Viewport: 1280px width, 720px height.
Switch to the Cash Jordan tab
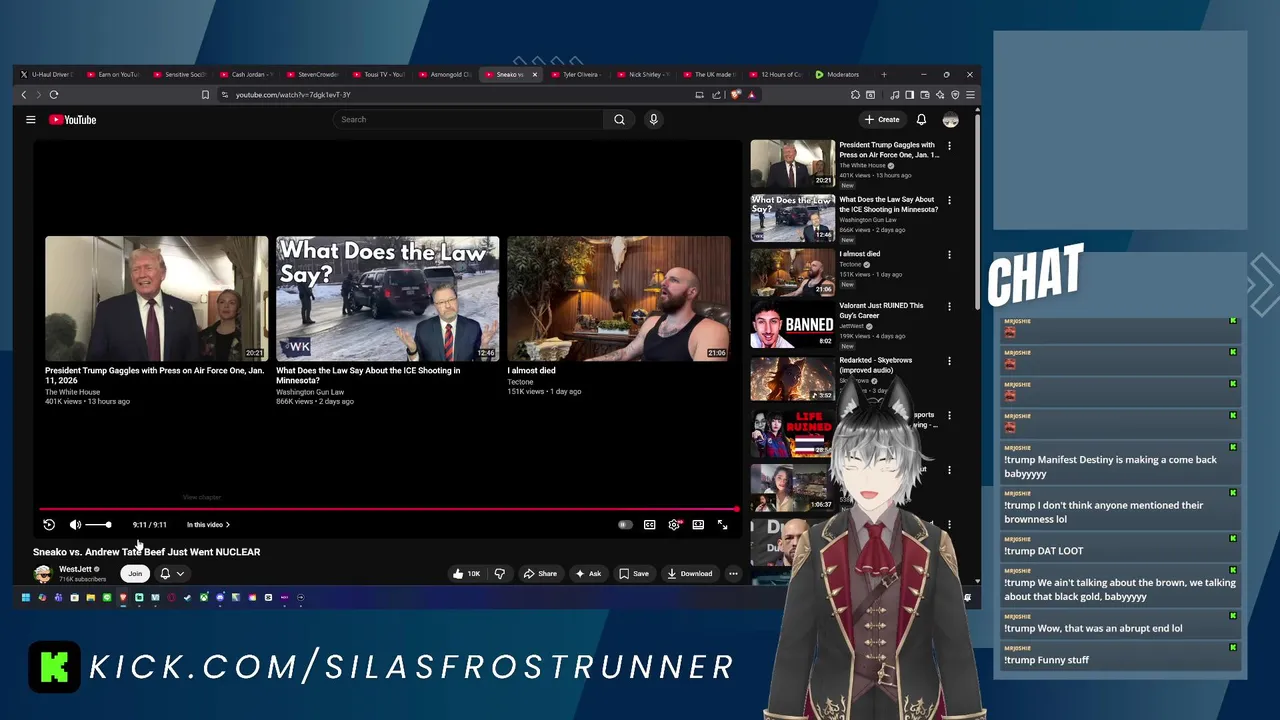246,75
